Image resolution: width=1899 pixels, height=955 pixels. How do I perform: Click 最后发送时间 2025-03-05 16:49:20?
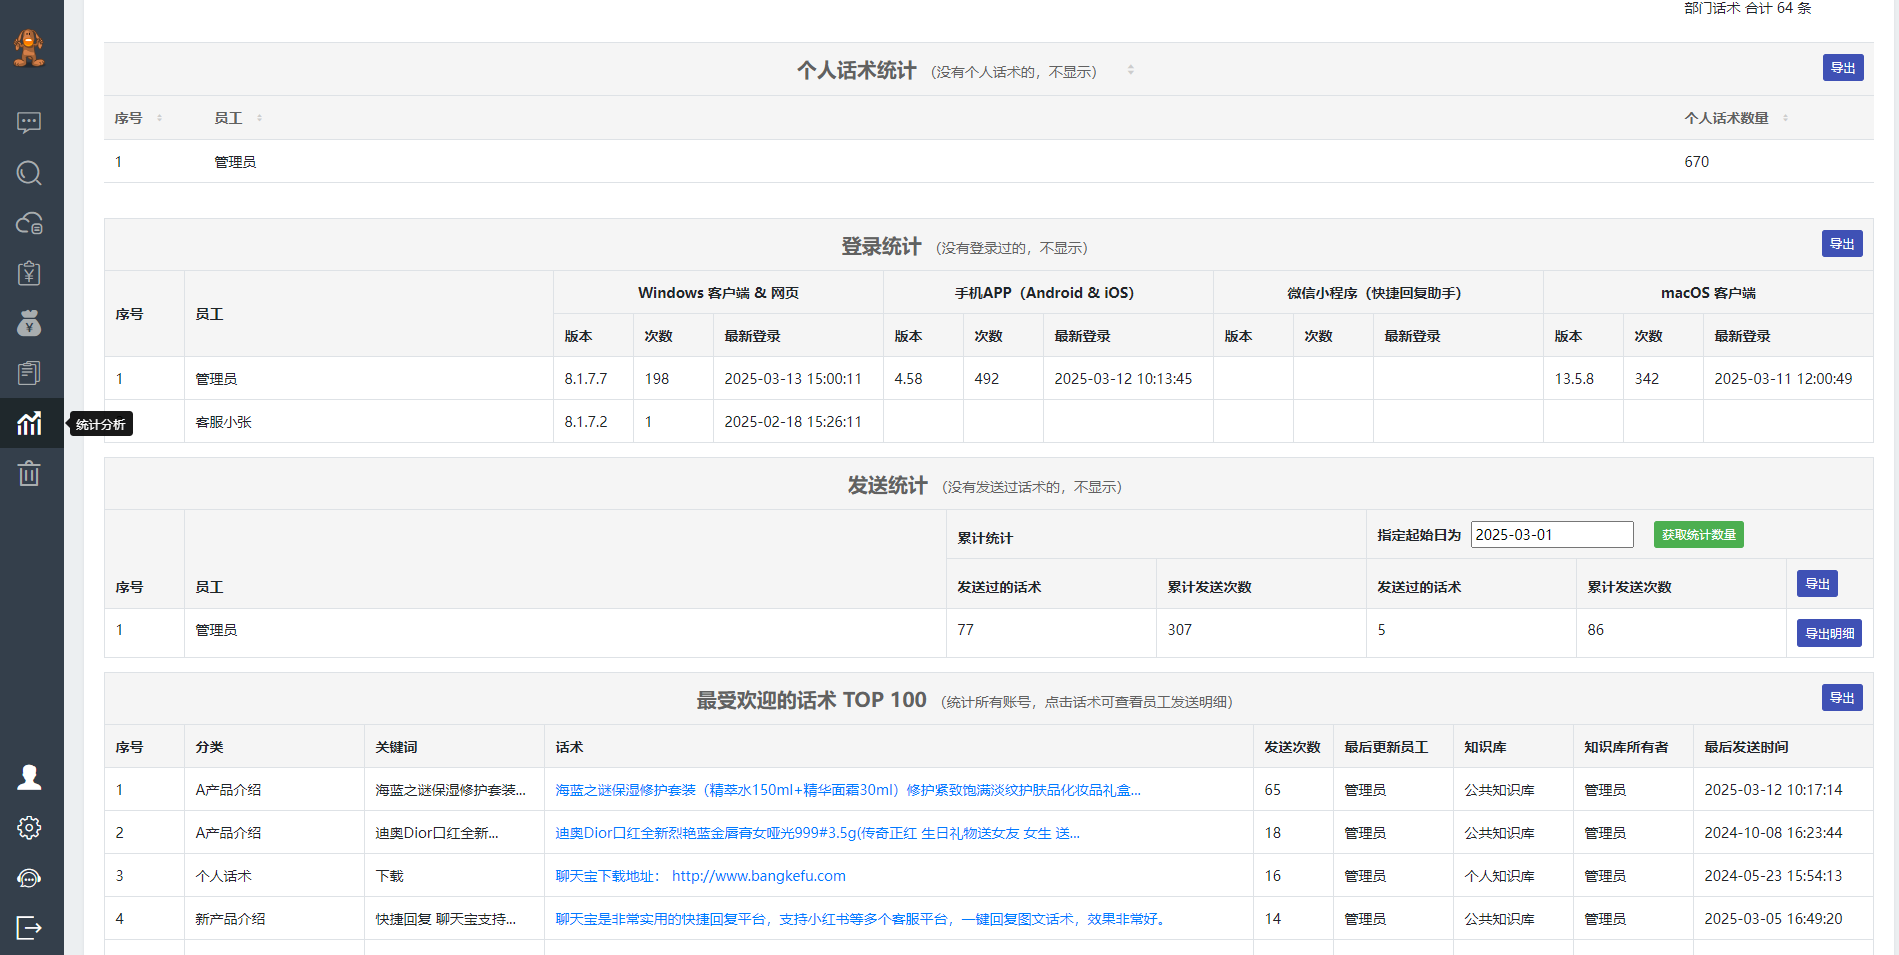pos(1773,919)
